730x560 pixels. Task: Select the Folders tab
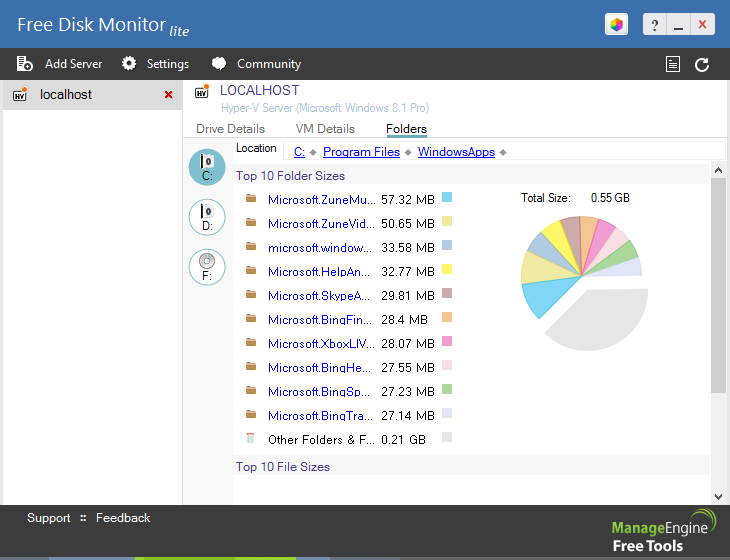coord(406,129)
